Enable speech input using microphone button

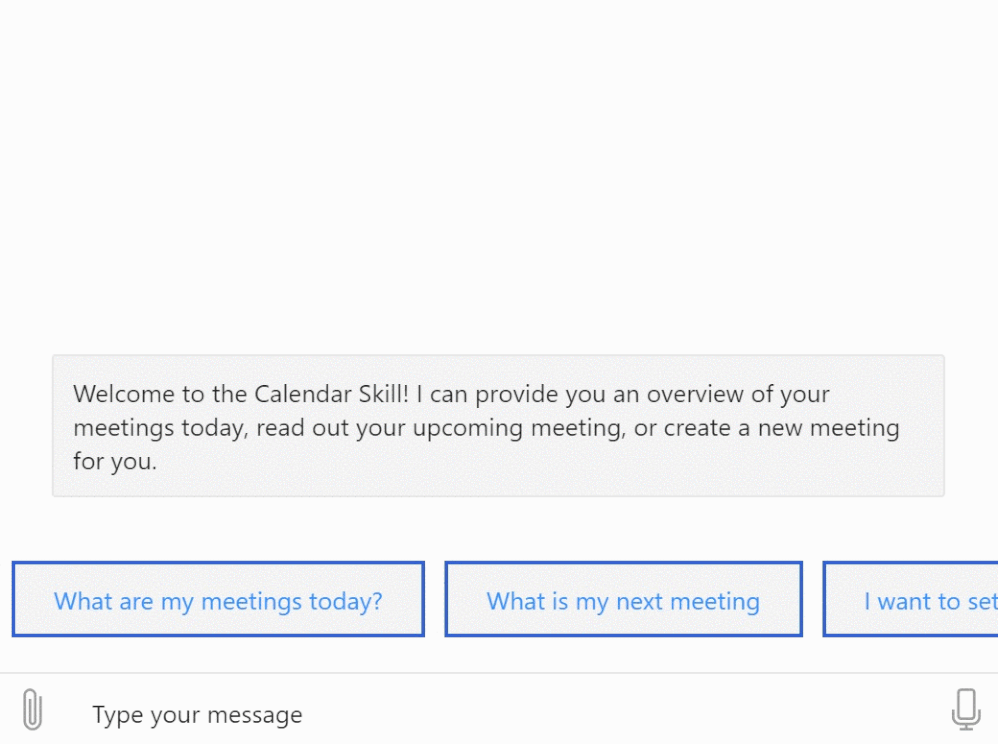click(x=965, y=709)
